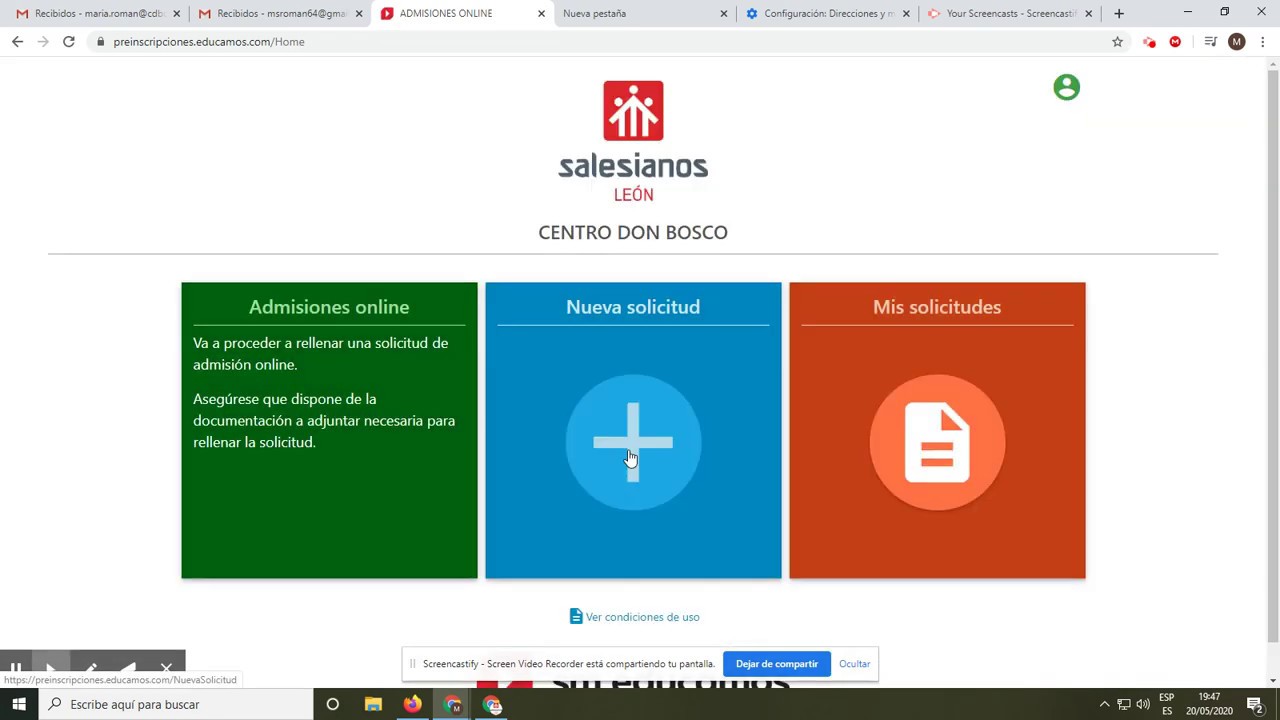Viewport: 1280px width, 720px height.
Task: Go back with the browser back arrow
Action: tap(17, 42)
